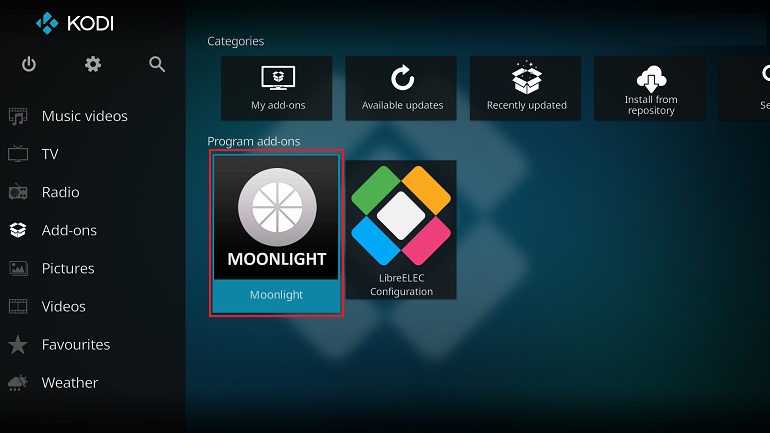The image size is (770, 433).
Task: Open the Recently updated category
Action: click(x=525, y=88)
